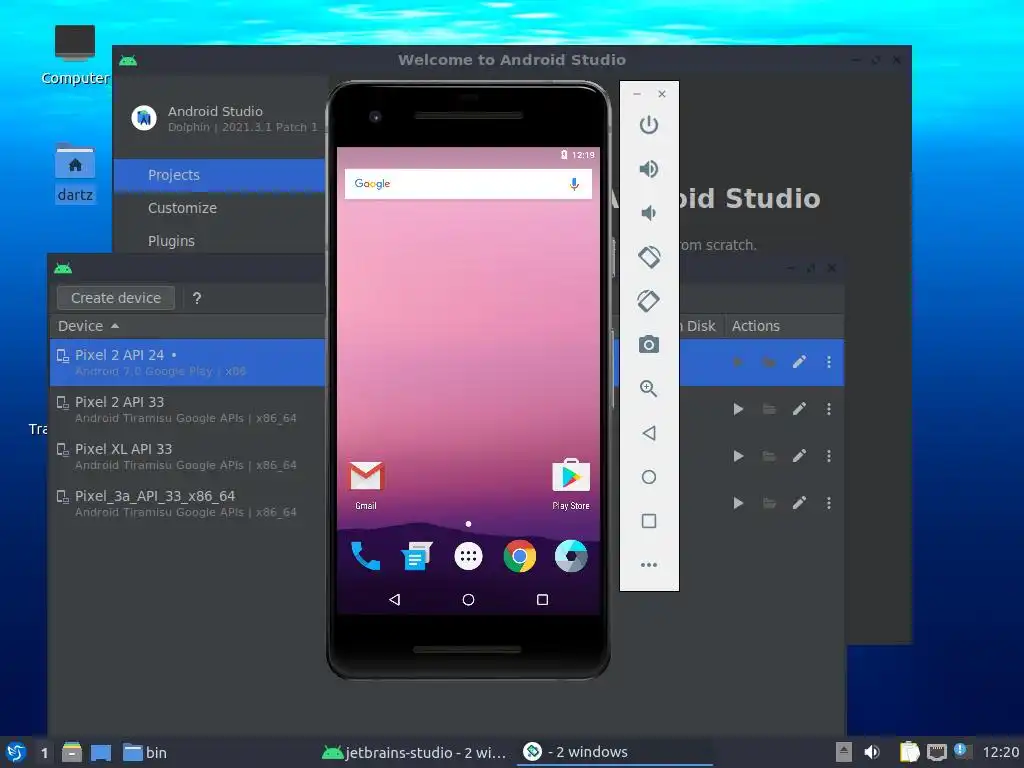
Task: Show Pixel XL API 33 files on disk via the folder icon
Action: point(769,456)
